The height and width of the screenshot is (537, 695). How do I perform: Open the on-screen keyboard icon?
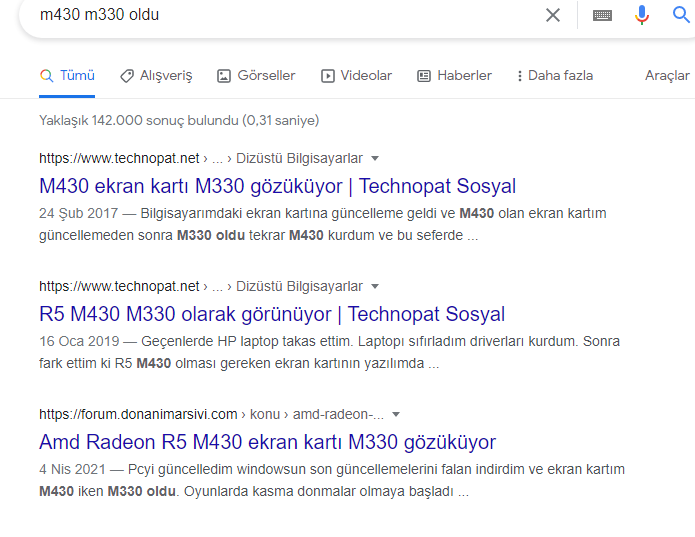602,16
